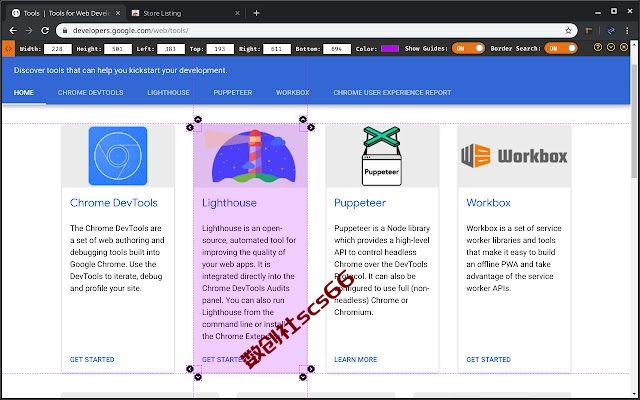
Task: Click the orange ruler extension icon at toolbar start
Action: (8, 49)
